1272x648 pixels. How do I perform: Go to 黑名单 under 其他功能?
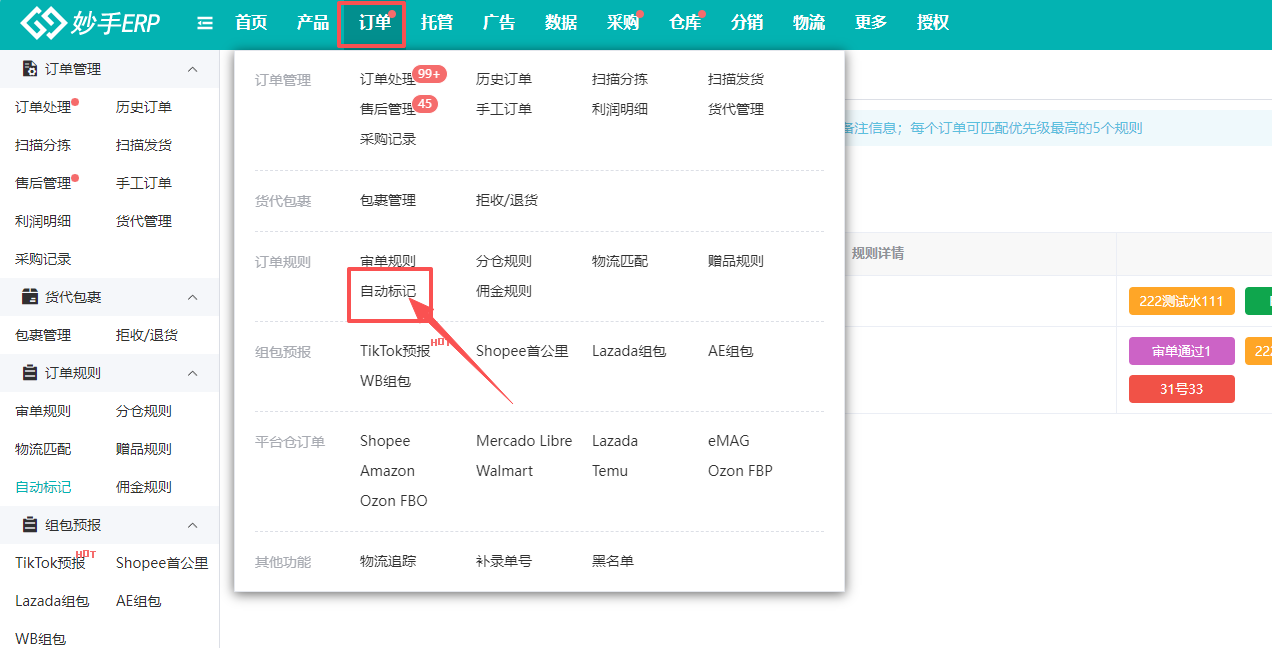pyautogui.click(x=613, y=561)
